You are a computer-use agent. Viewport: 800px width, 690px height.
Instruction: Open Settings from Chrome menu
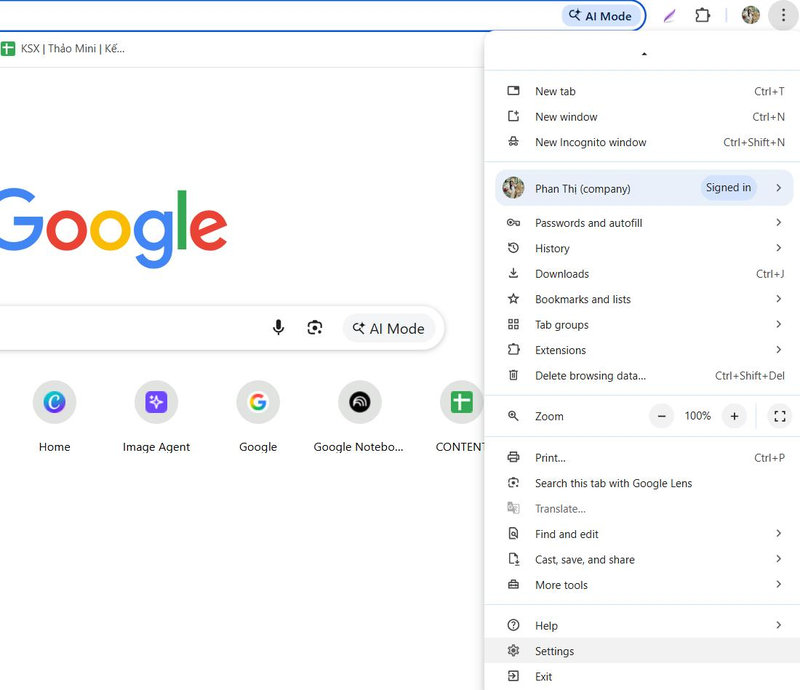643,651
